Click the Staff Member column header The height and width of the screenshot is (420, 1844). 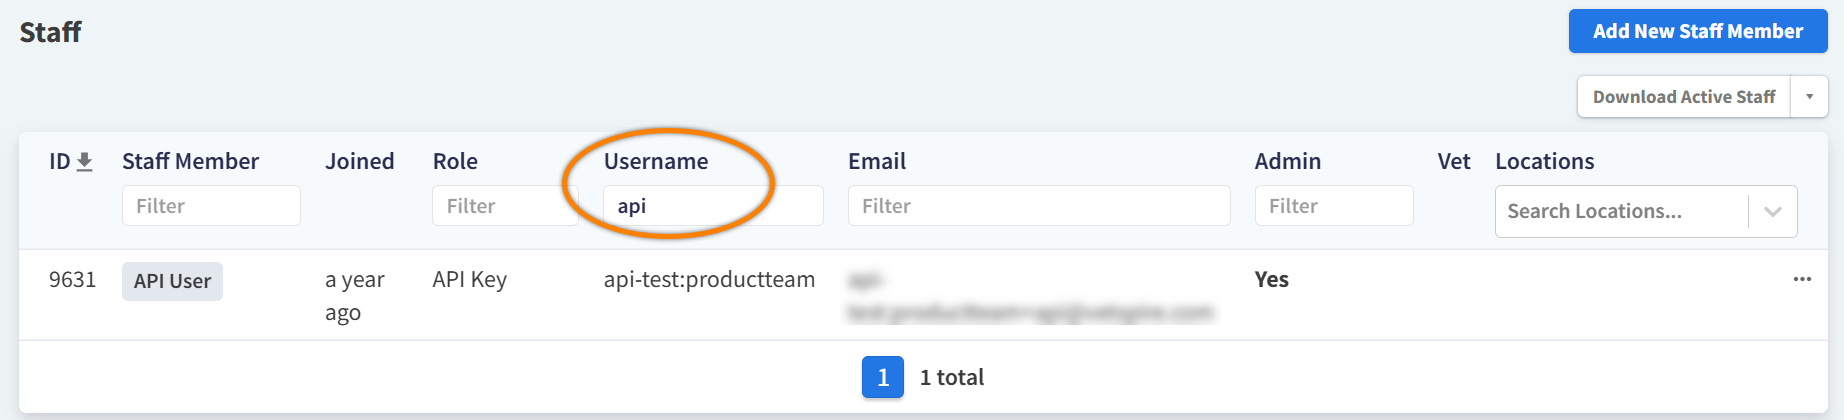pyautogui.click(x=190, y=161)
